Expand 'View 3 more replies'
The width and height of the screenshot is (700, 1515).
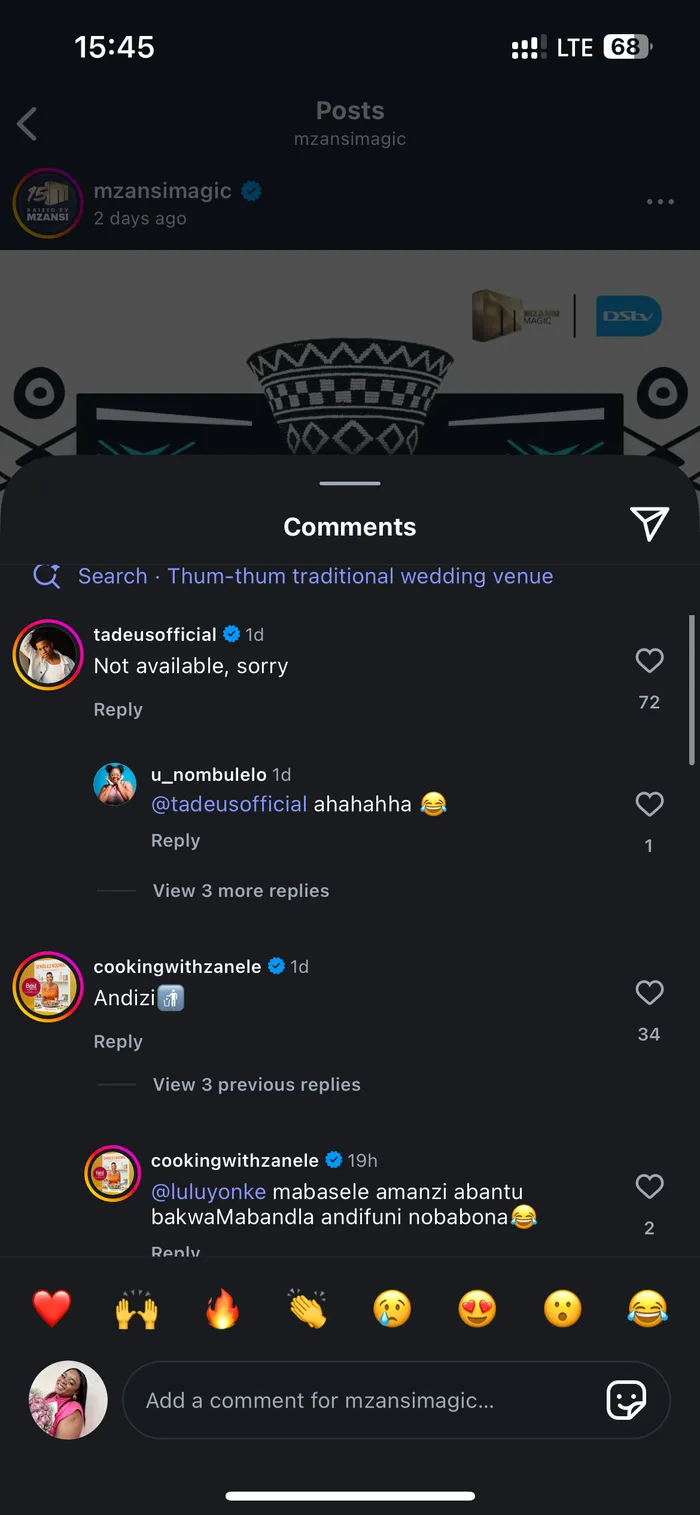tap(241, 891)
